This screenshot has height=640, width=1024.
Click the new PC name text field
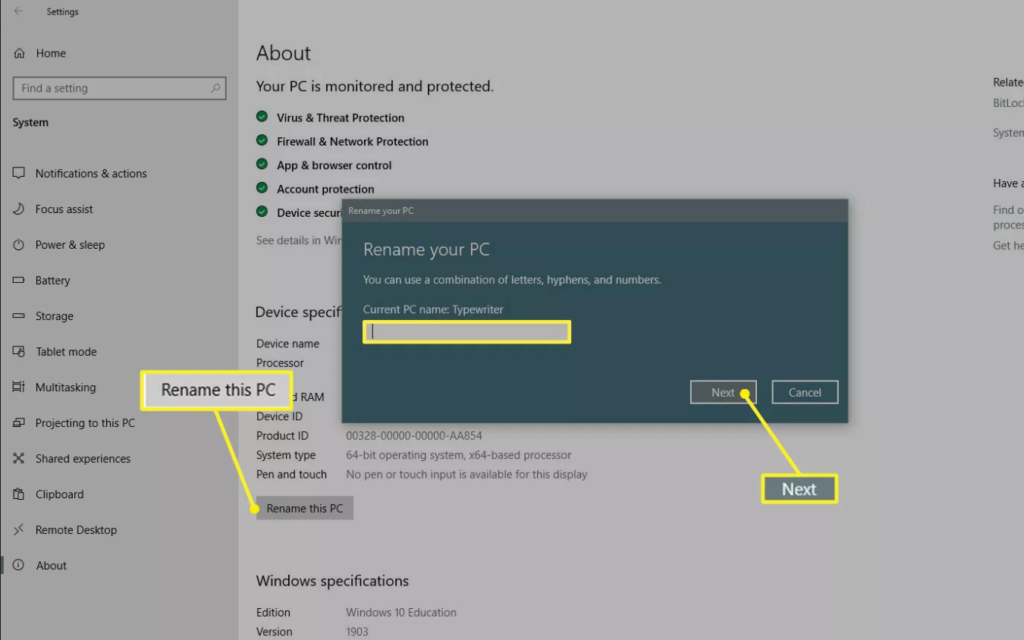point(467,332)
